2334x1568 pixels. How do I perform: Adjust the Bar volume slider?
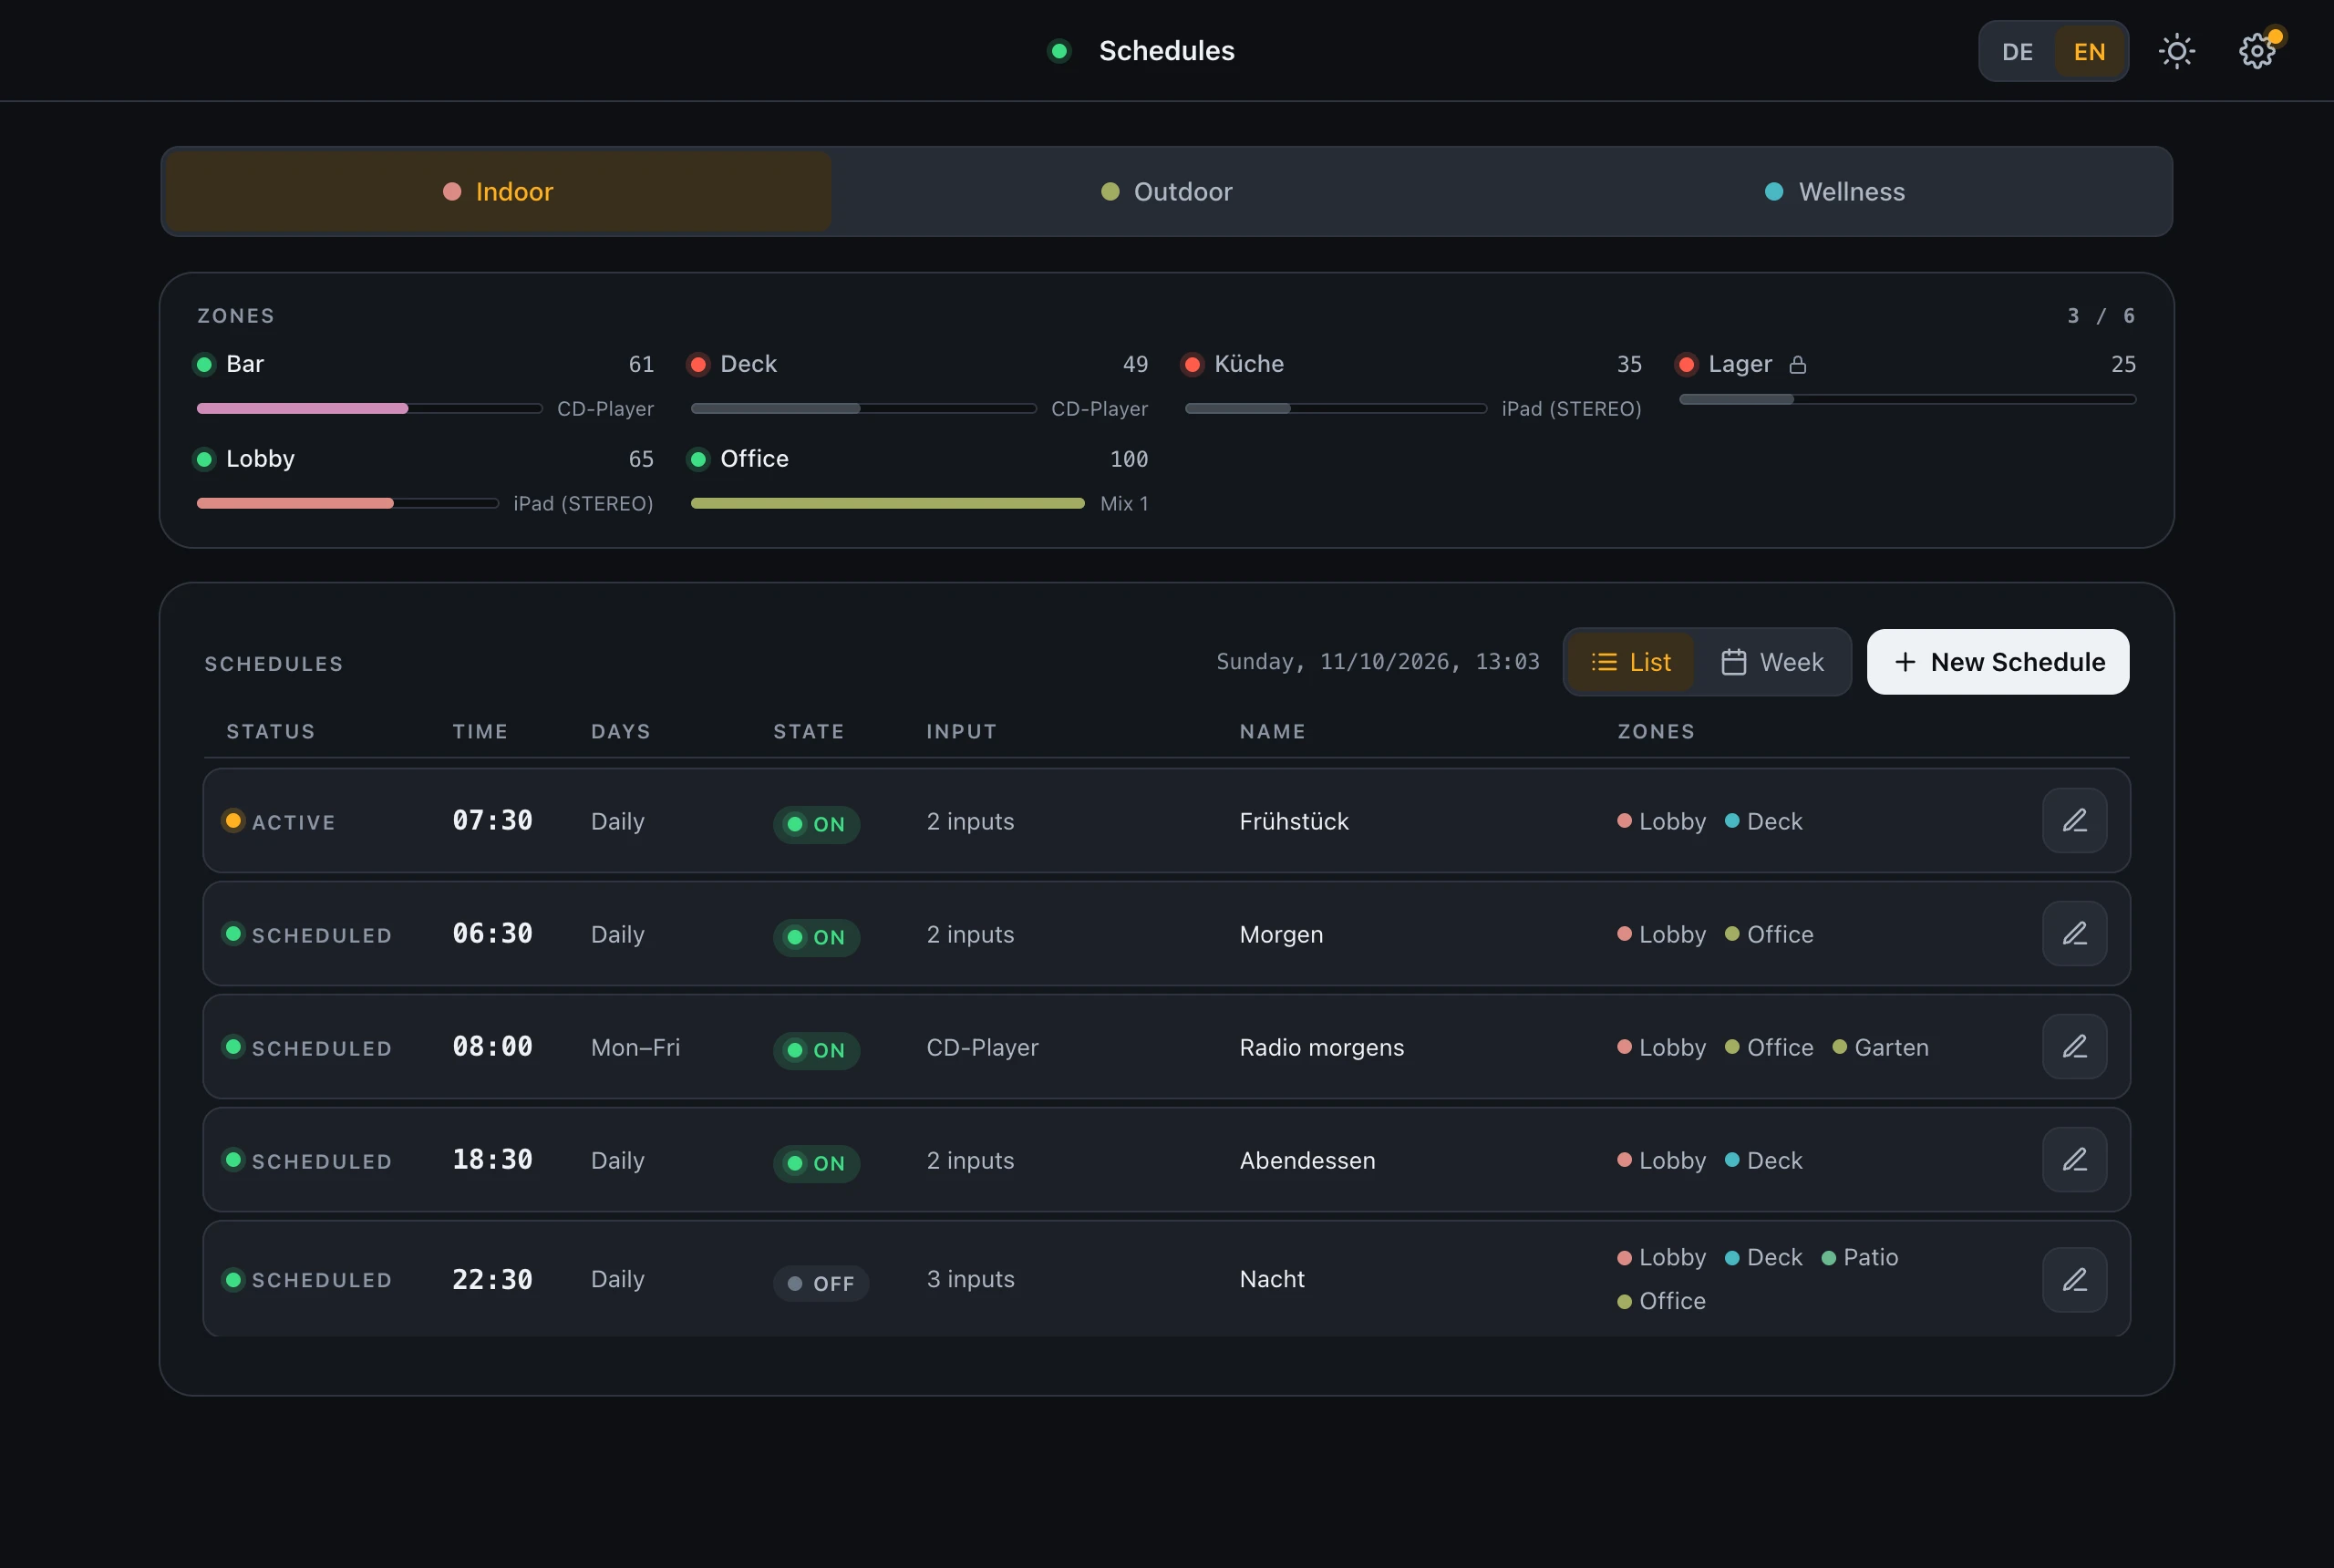369,408
